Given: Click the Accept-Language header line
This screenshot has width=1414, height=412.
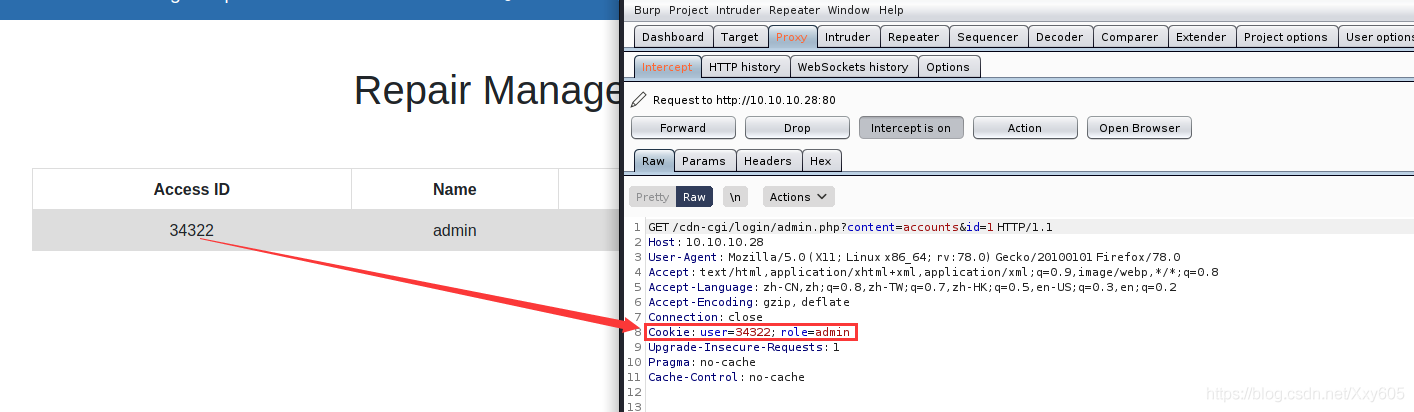Looking at the screenshot, I should point(912,287).
